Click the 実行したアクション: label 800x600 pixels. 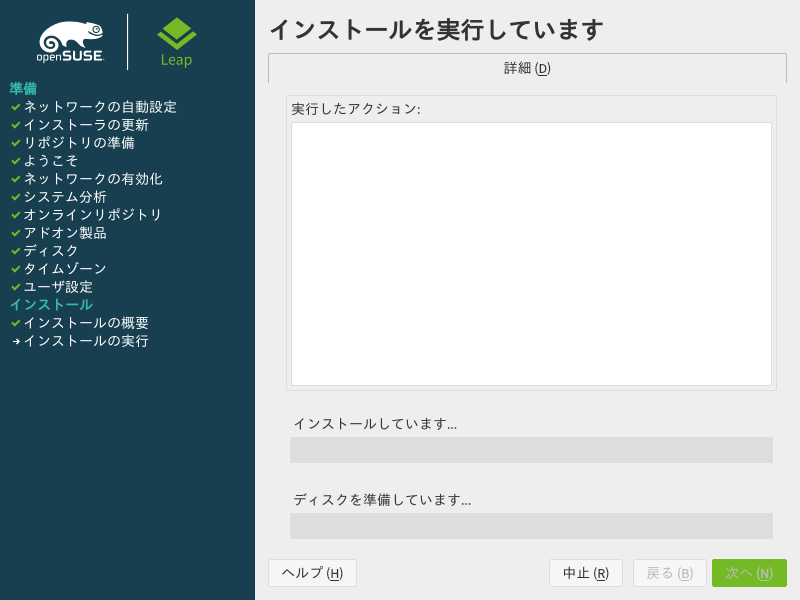(x=356, y=109)
